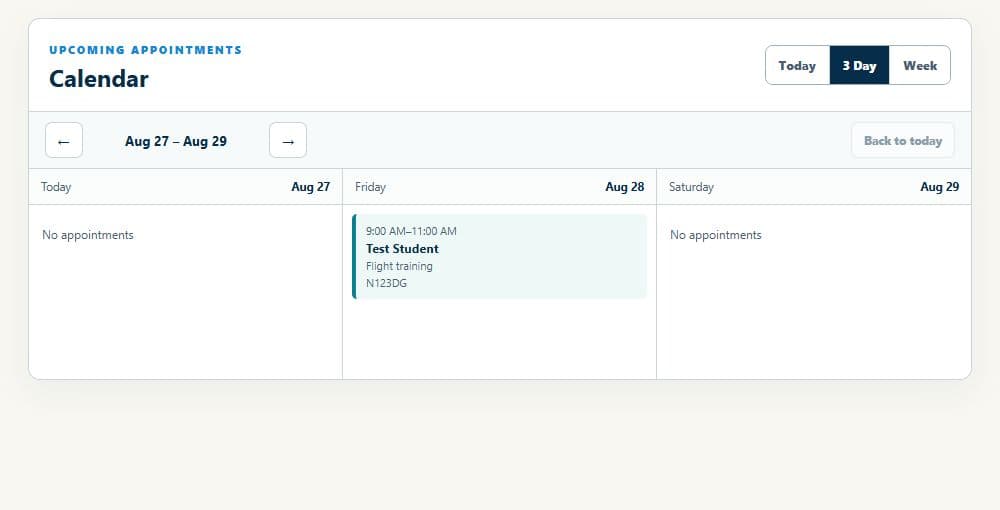Switch to the Week view tab
1000x510 pixels.
click(920, 65)
